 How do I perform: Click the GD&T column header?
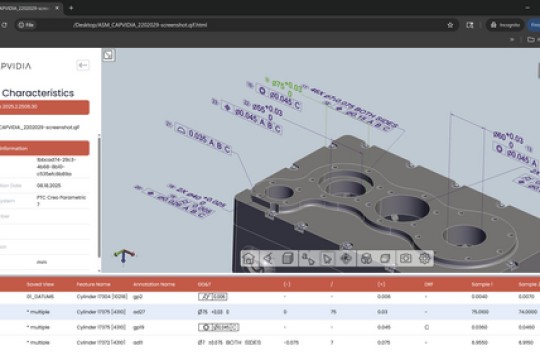[204, 284]
